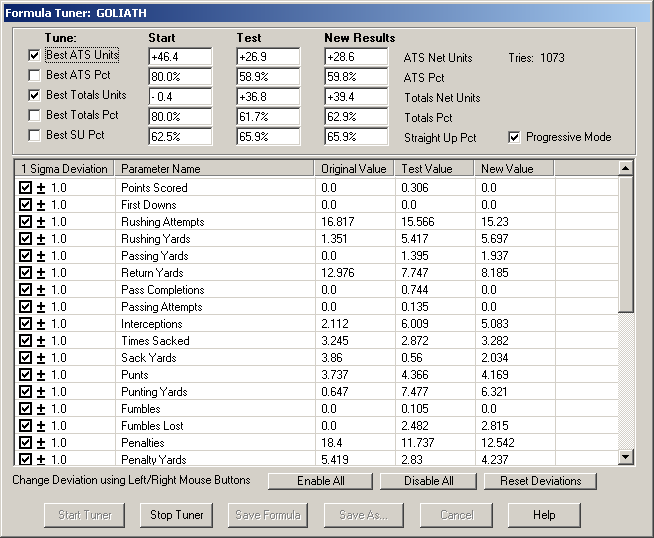Viewport: 654px width, 538px height.
Task: Click the parameter list scrollbar thumb
Action: point(626,244)
